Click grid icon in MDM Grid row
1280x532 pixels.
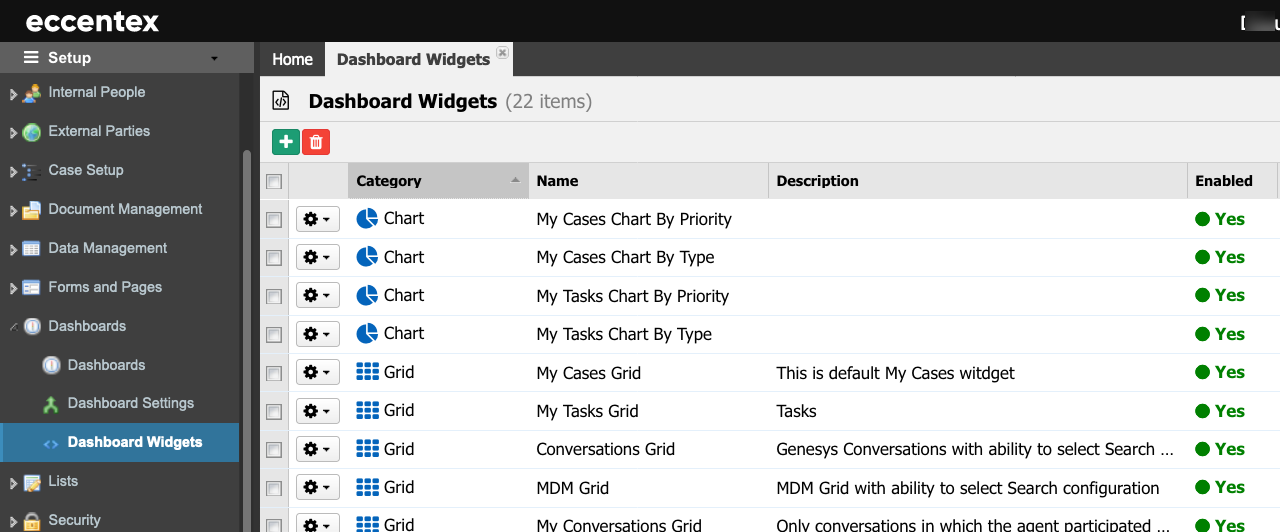(367, 487)
